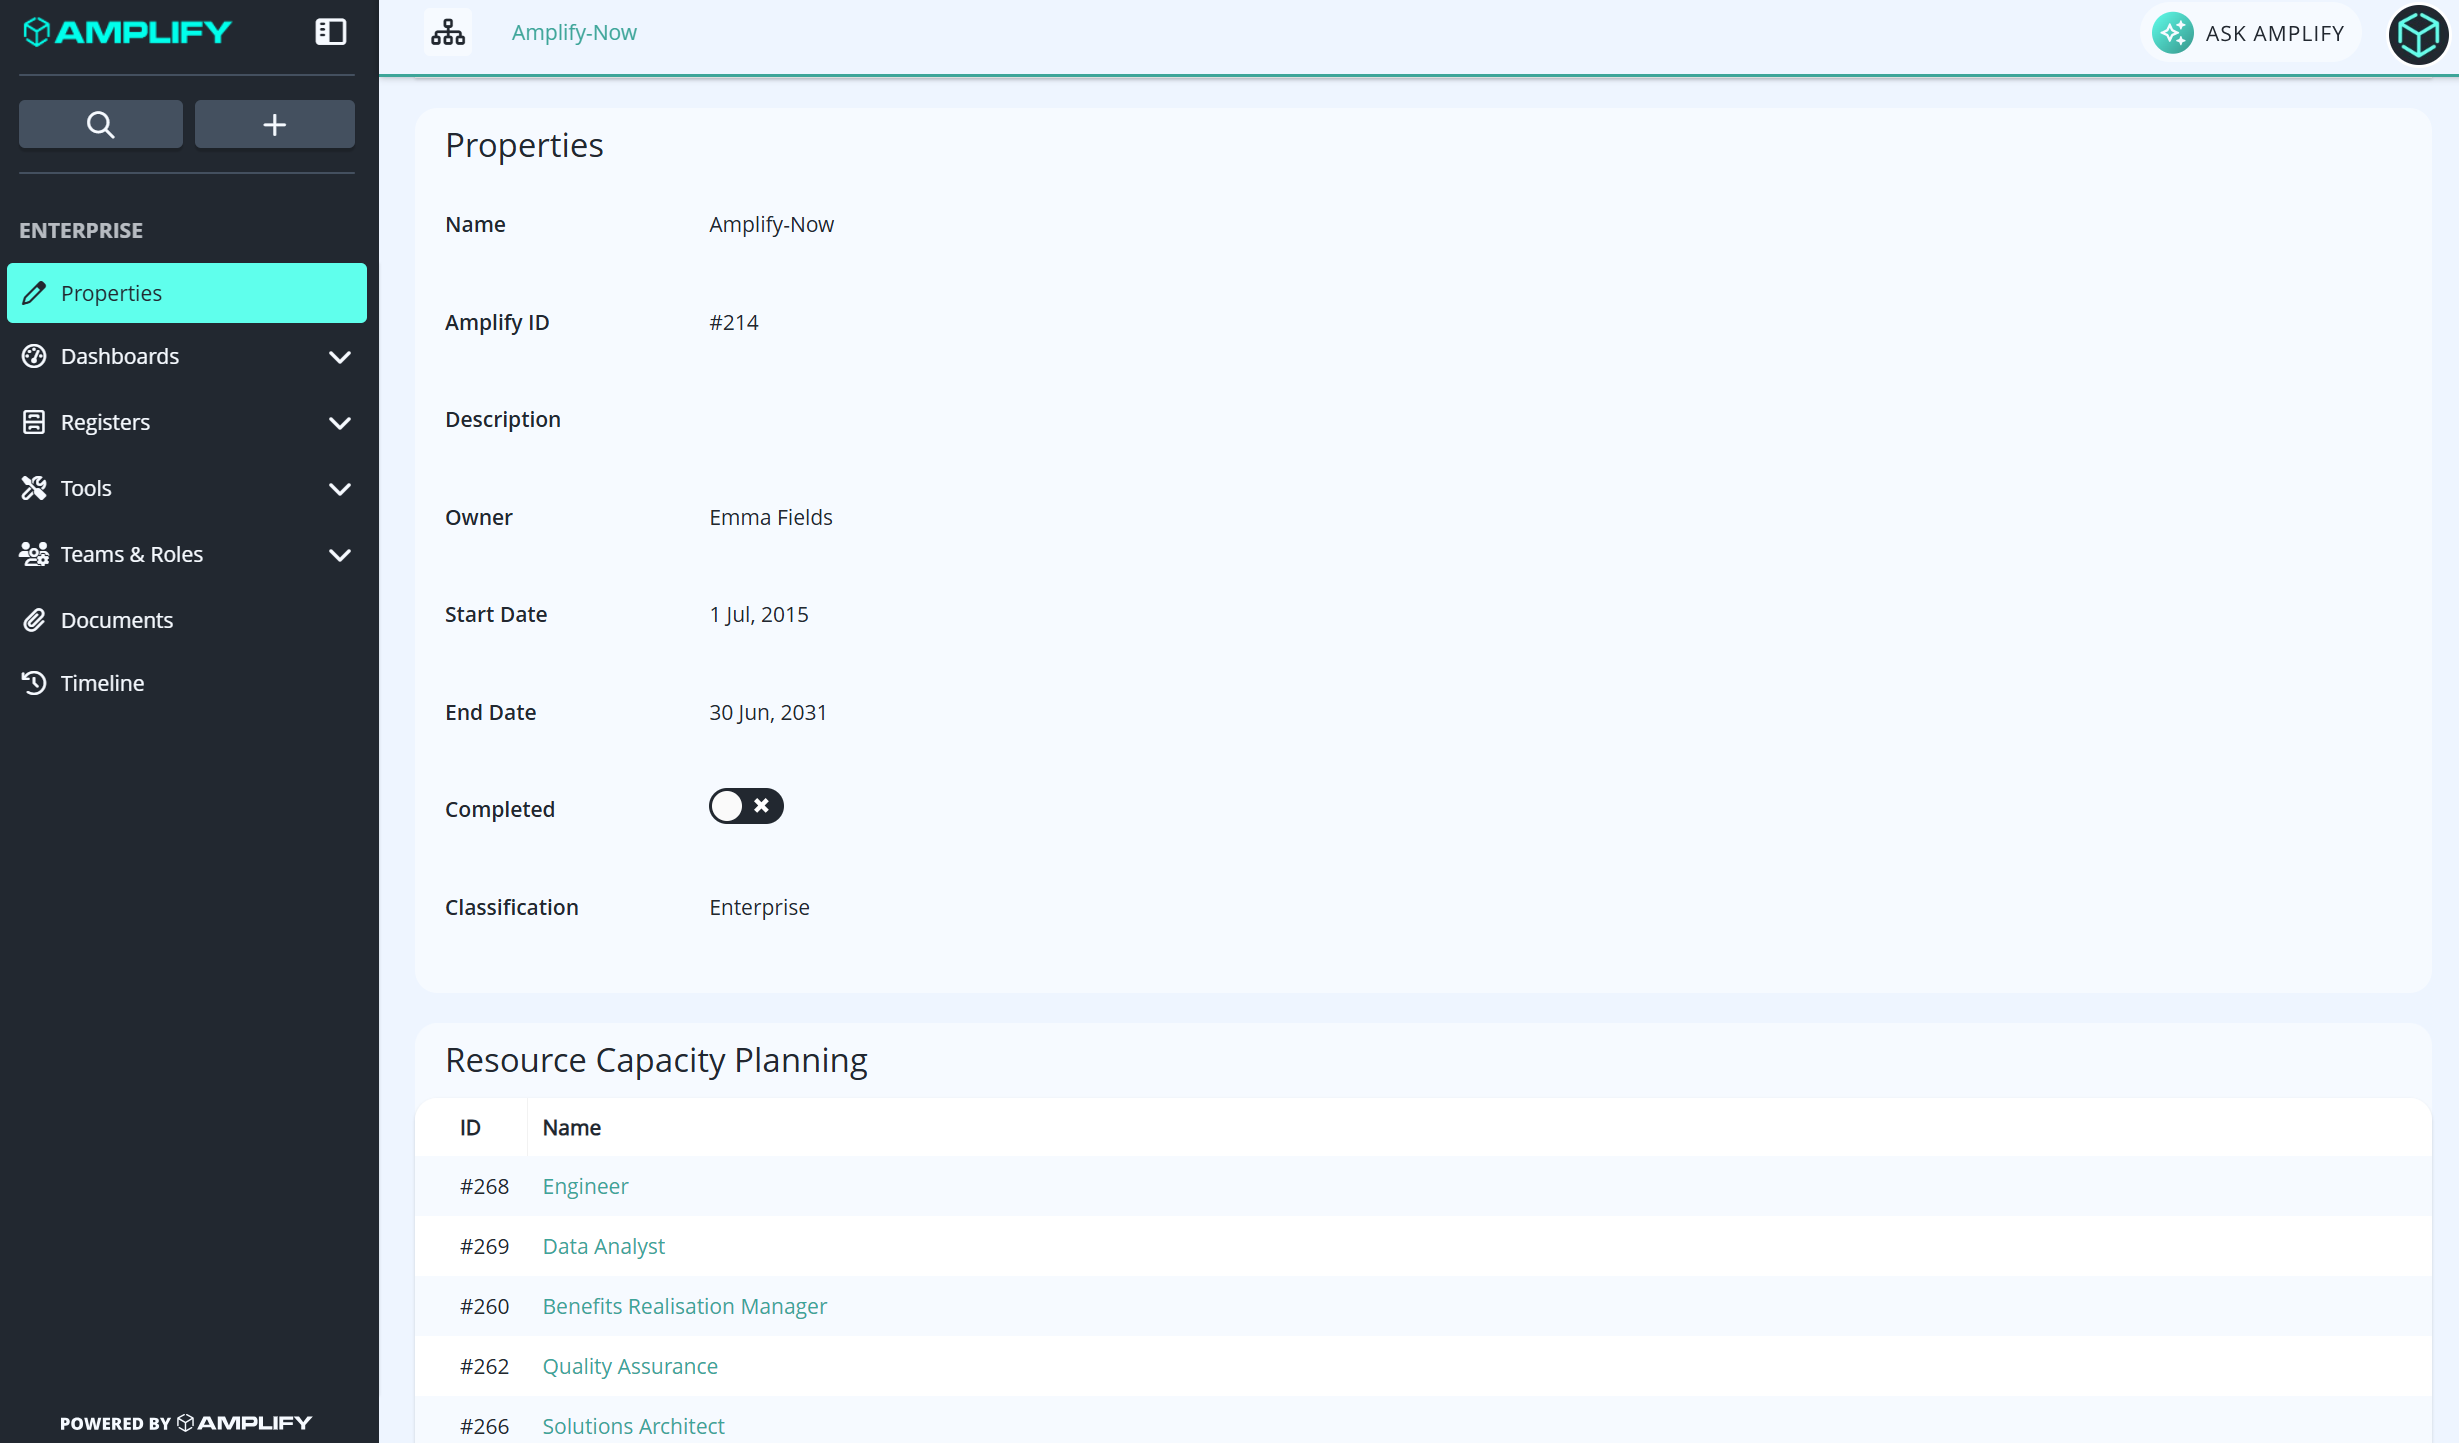Click the Dashboards gauge icon
Viewport: 2459px width, 1443px height.
(x=34, y=356)
